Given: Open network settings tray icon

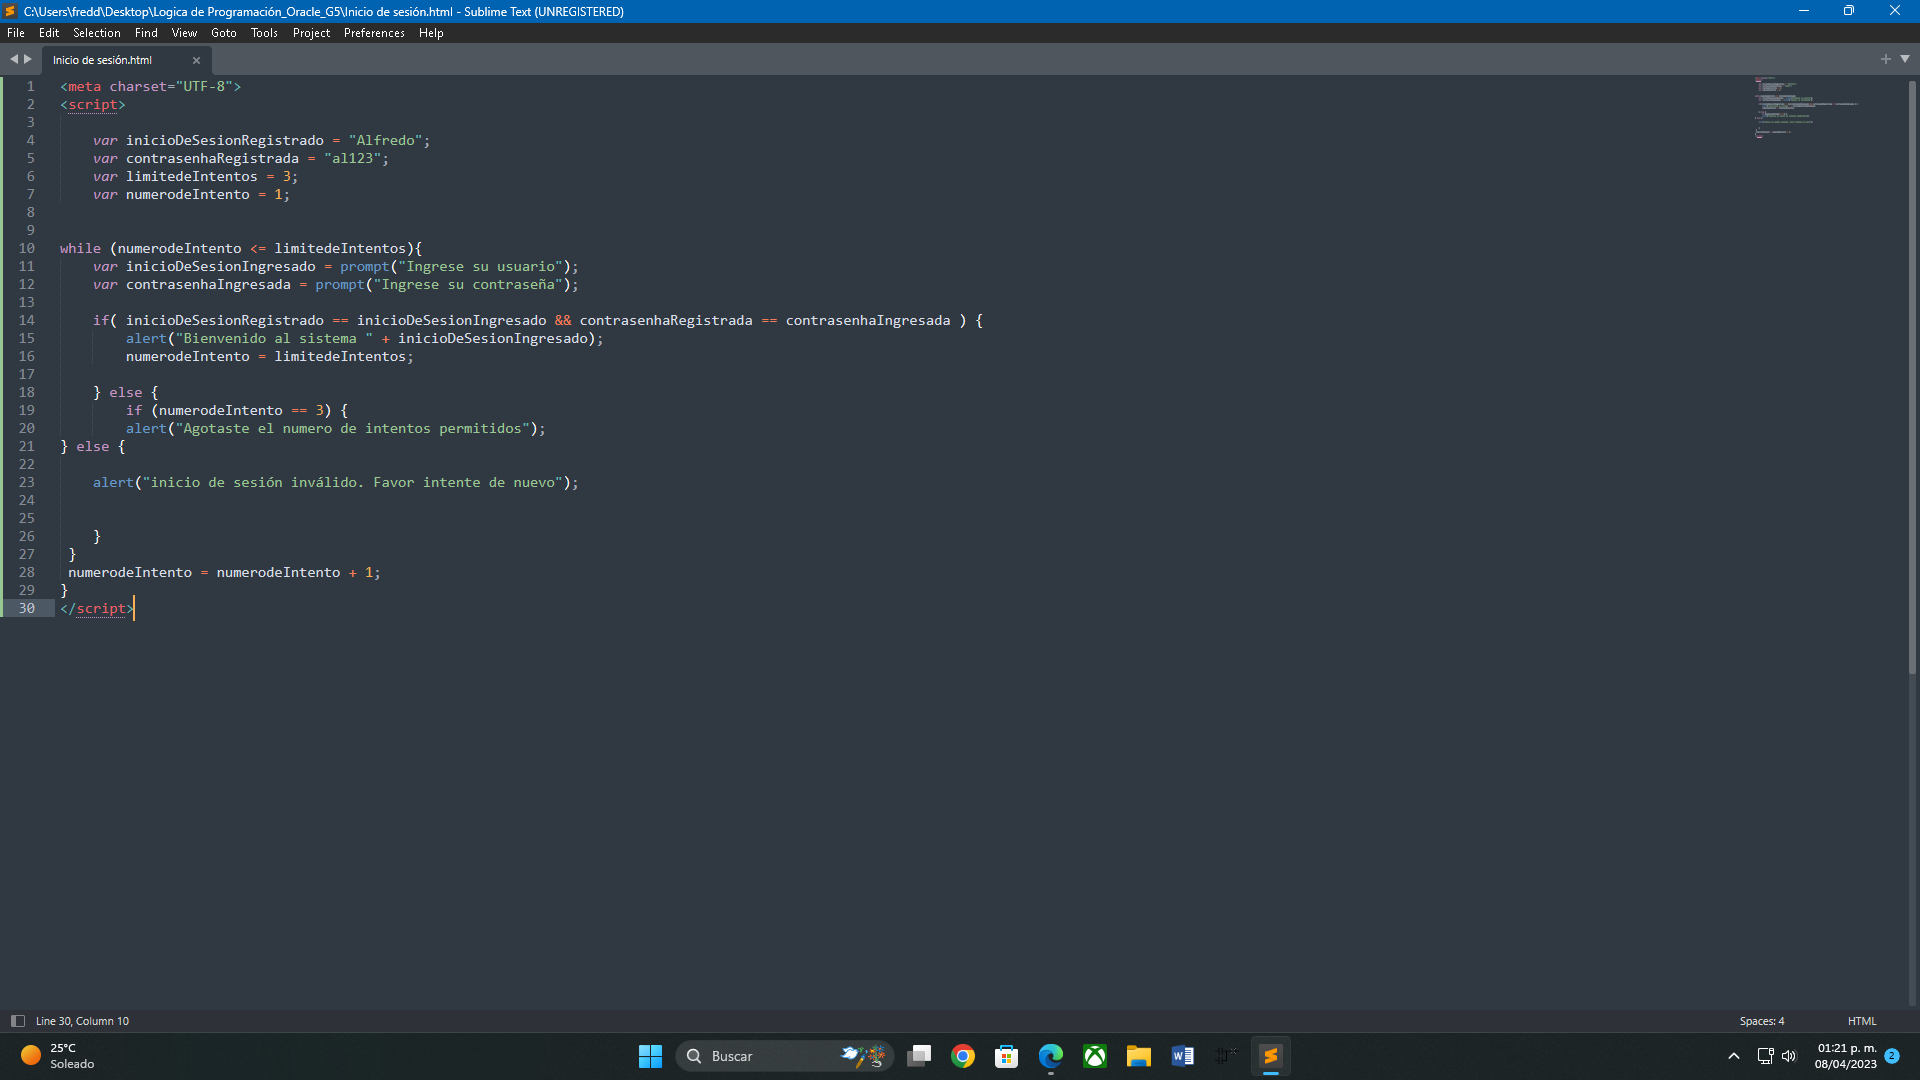Looking at the screenshot, I should click(x=1765, y=1056).
